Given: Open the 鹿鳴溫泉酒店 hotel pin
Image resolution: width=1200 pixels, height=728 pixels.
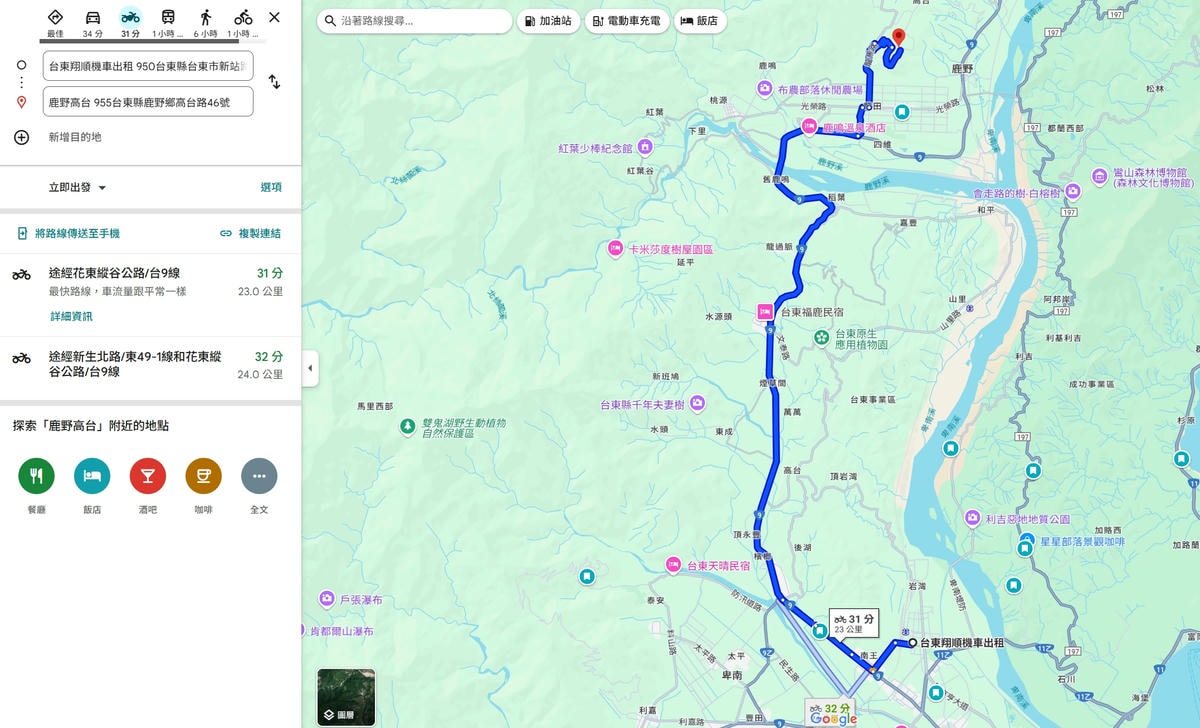Looking at the screenshot, I should 809,127.
